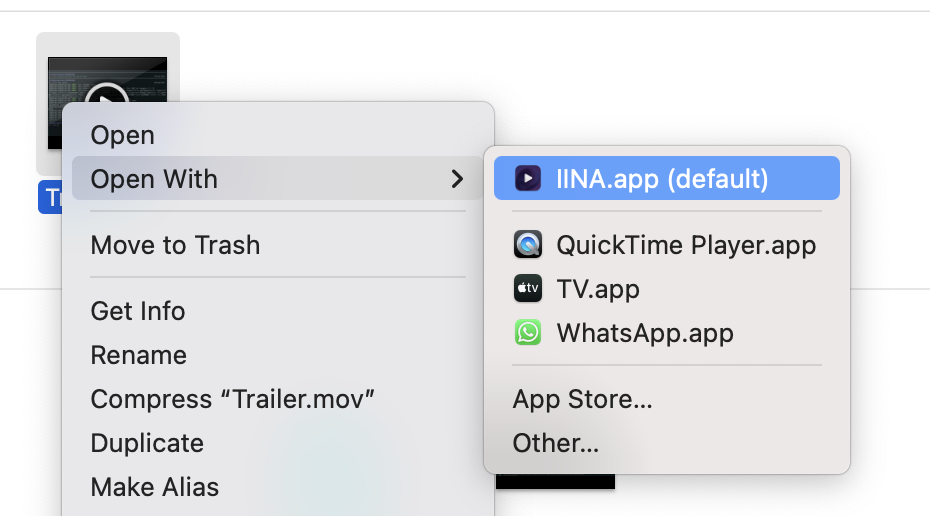The height and width of the screenshot is (516, 930).
Task: Choose Get Info for the file
Action: (x=138, y=311)
